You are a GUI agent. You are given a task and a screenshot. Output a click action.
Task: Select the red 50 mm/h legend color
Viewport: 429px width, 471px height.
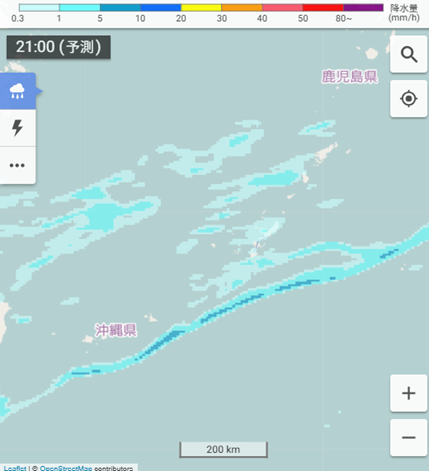pyautogui.click(x=323, y=7)
